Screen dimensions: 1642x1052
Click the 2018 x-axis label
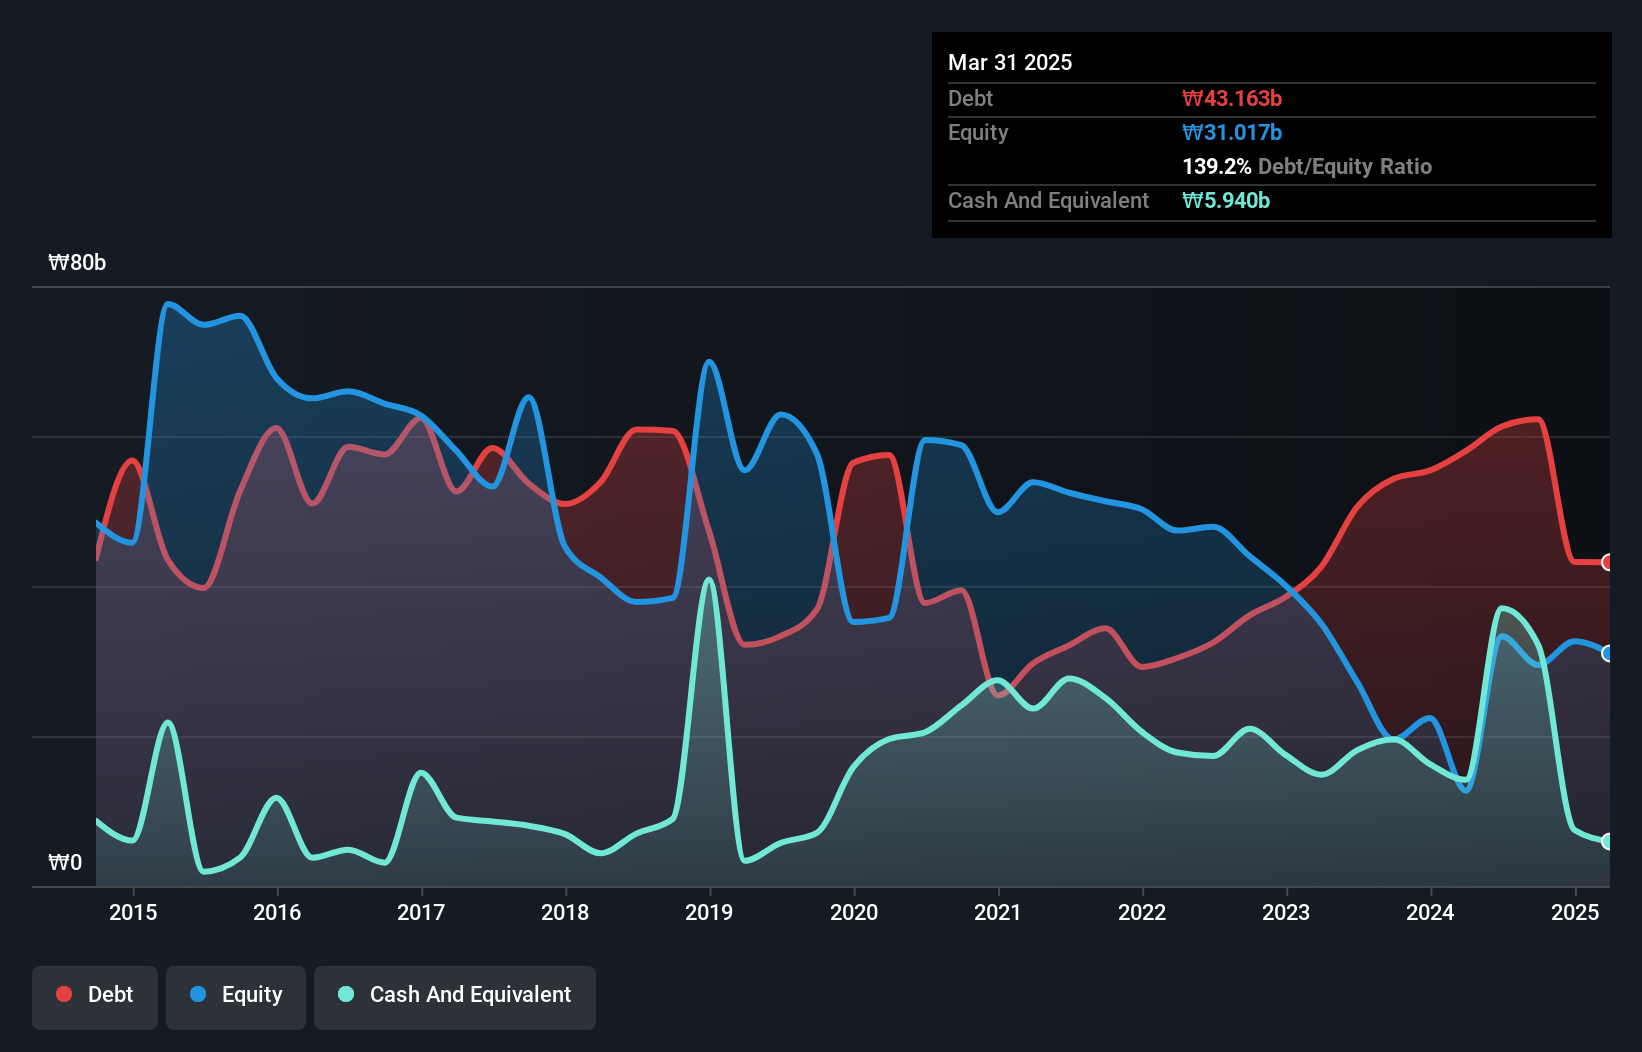pos(565,912)
